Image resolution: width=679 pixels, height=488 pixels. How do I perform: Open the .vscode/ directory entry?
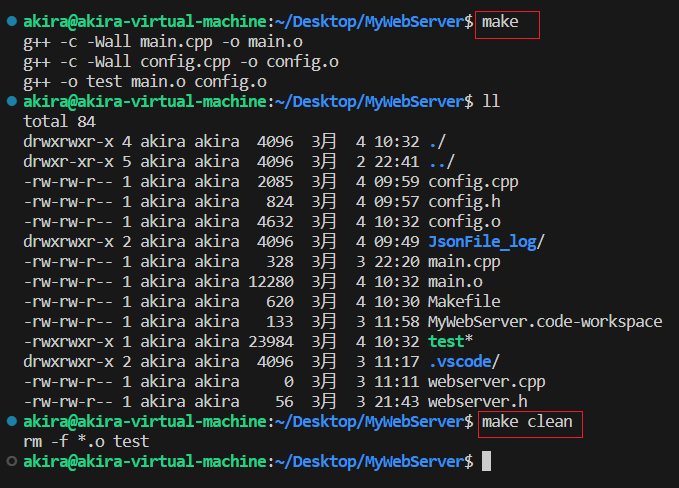[461, 362]
